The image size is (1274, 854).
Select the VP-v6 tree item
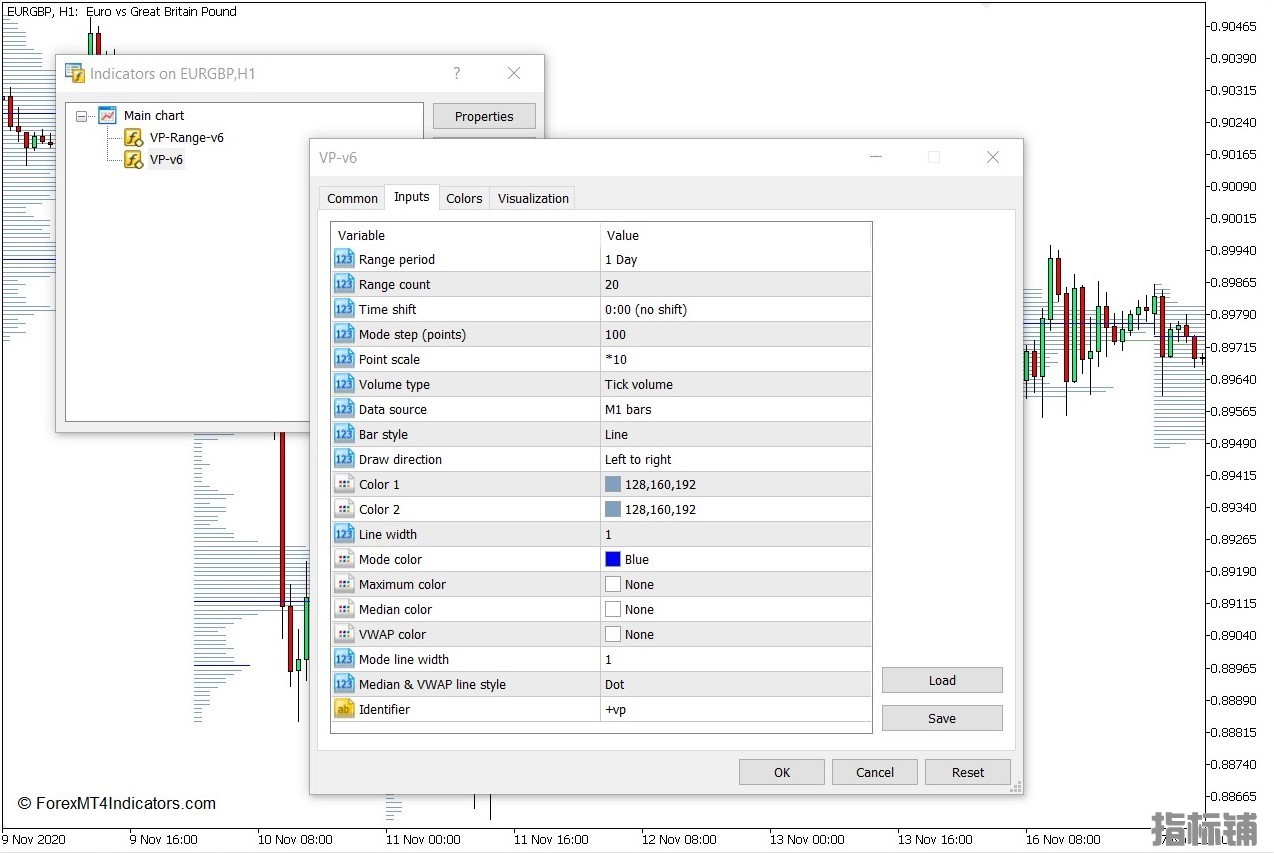[167, 160]
